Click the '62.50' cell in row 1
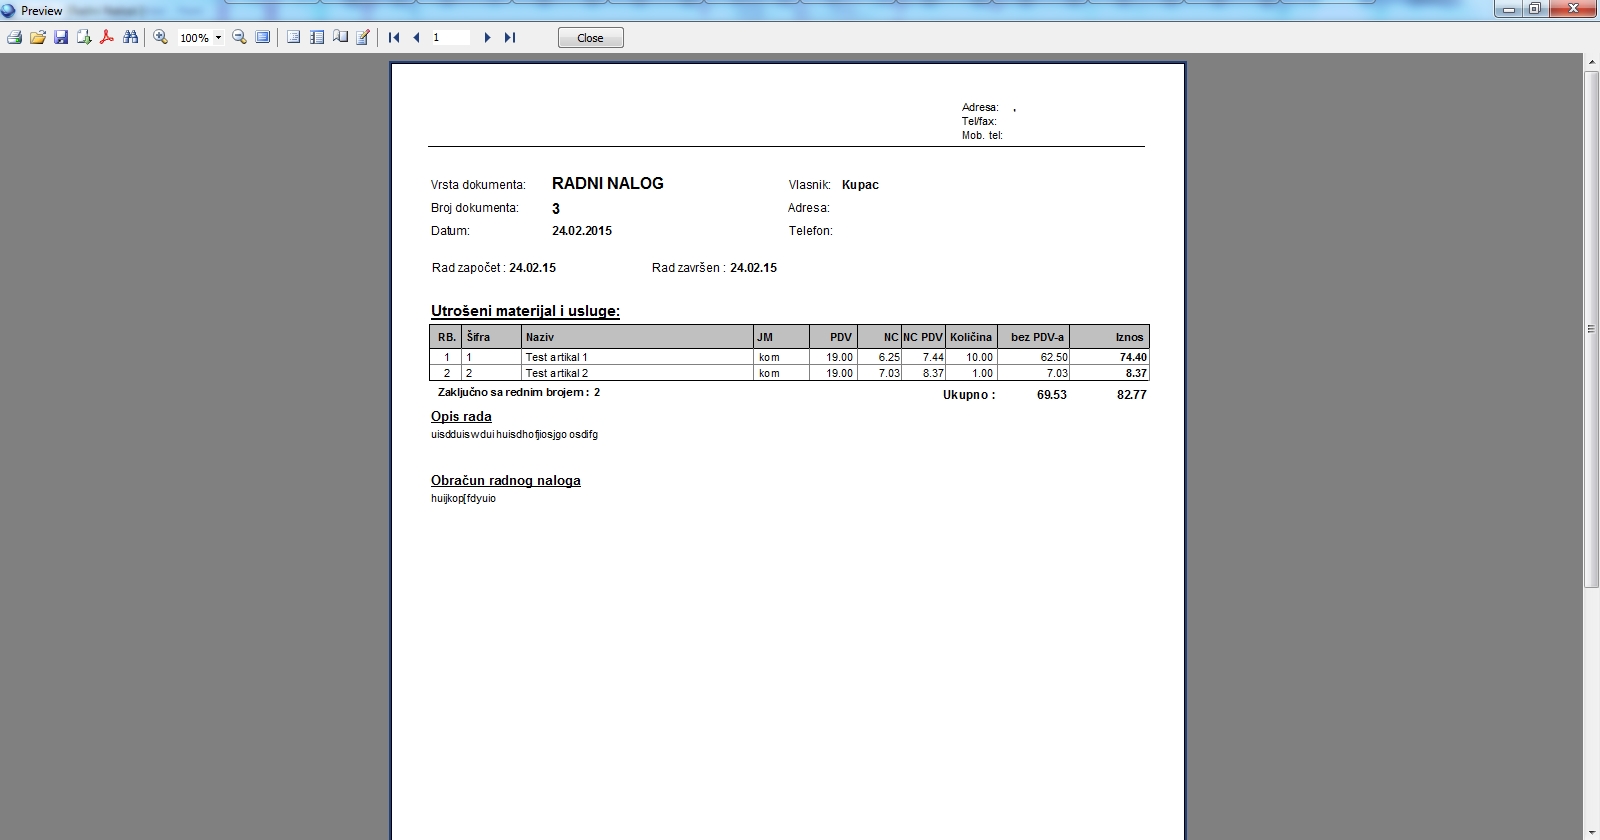The image size is (1600, 840). click(x=1034, y=357)
